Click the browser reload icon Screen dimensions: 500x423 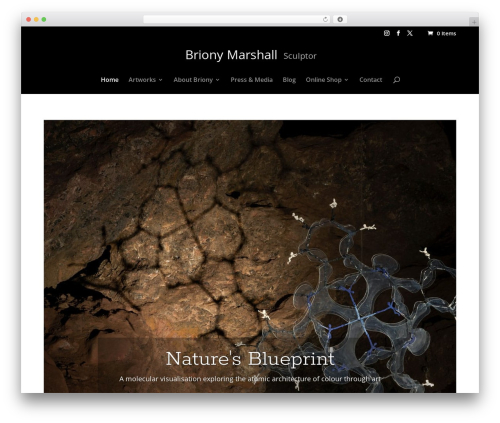pyautogui.click(x=325, y=19)
